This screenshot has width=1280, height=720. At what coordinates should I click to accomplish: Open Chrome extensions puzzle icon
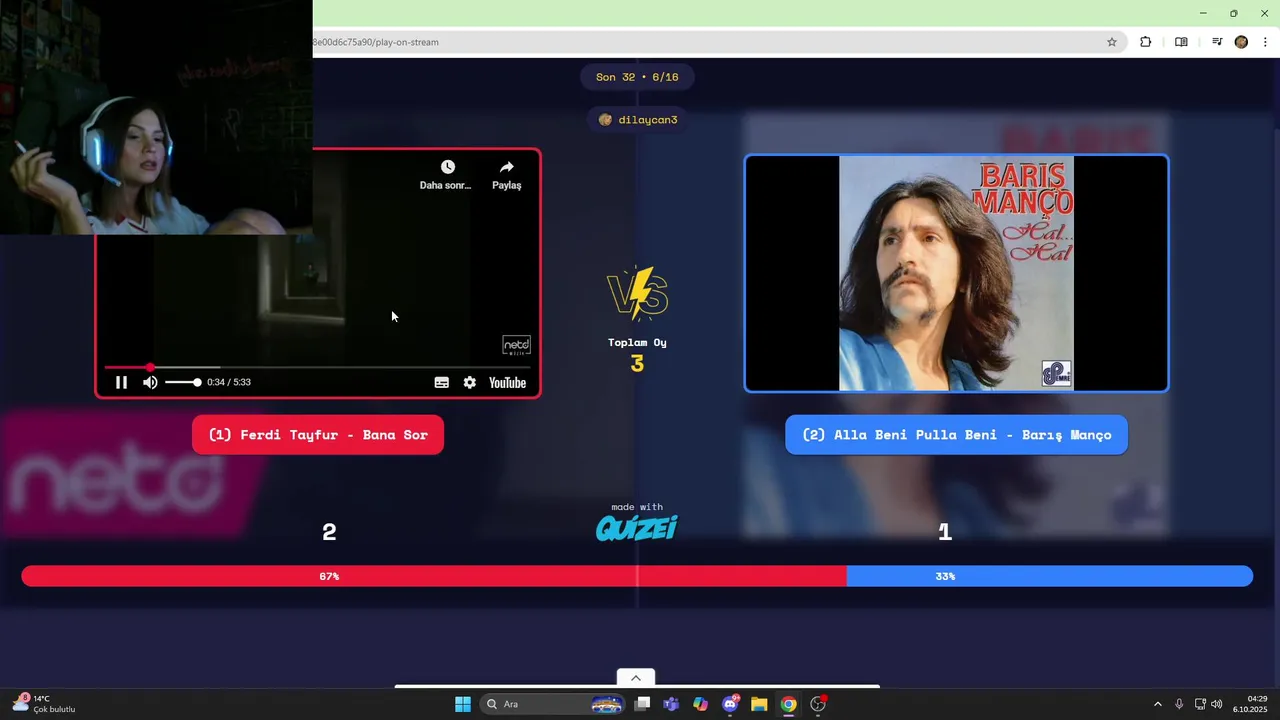pyautogui.click(x=1146, y=42)
